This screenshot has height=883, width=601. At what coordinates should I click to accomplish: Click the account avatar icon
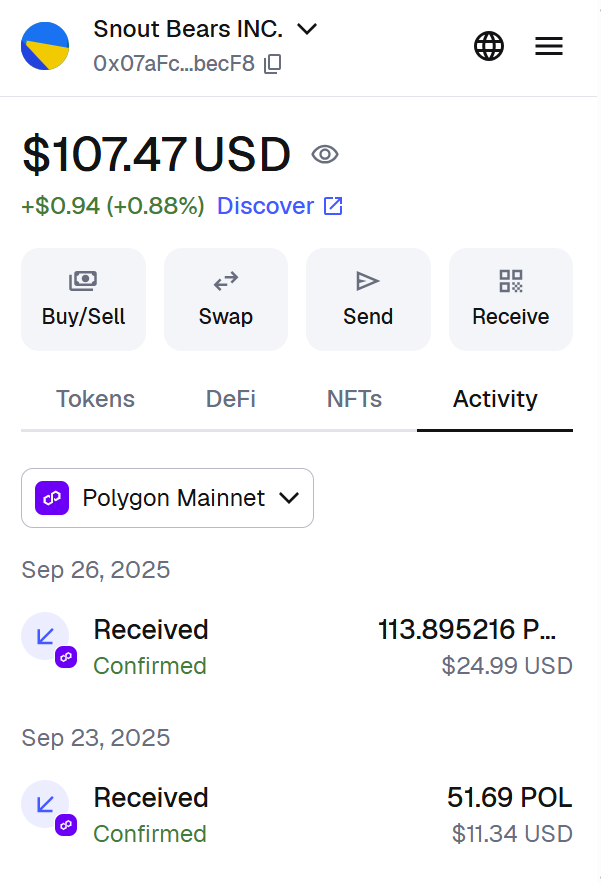pyautogui.click(x=45, y=46)
